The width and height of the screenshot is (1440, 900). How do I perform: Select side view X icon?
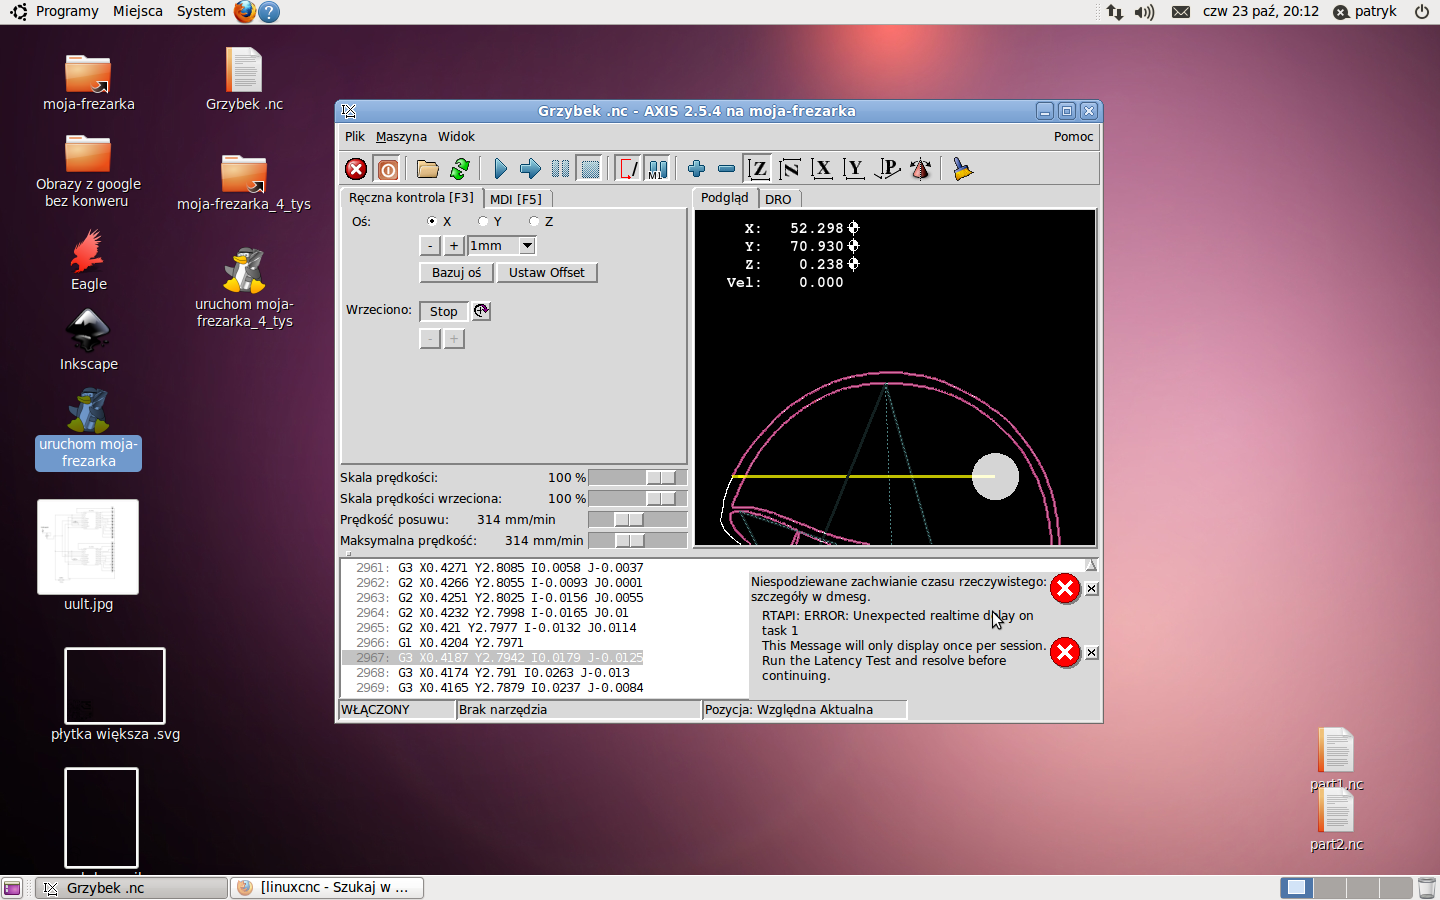822,169
